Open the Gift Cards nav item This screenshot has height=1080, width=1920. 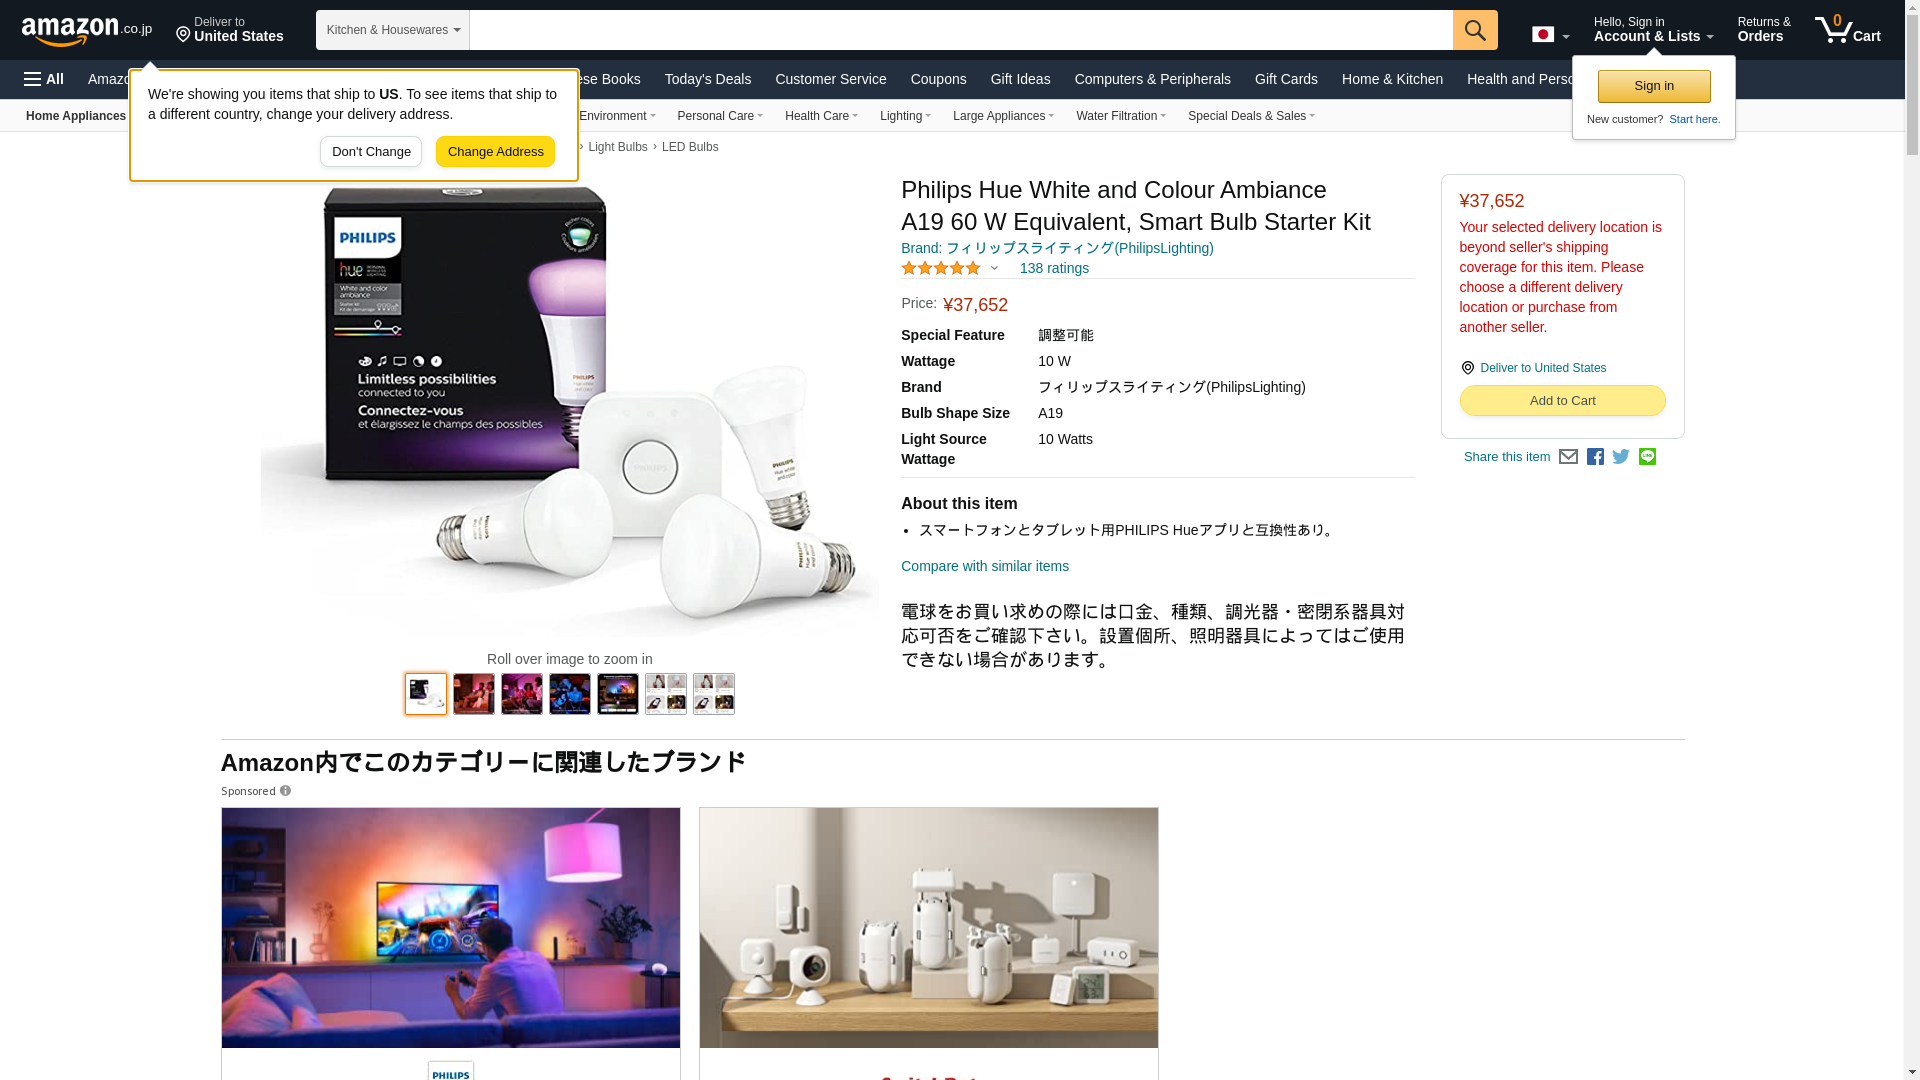coord(1286,79)
